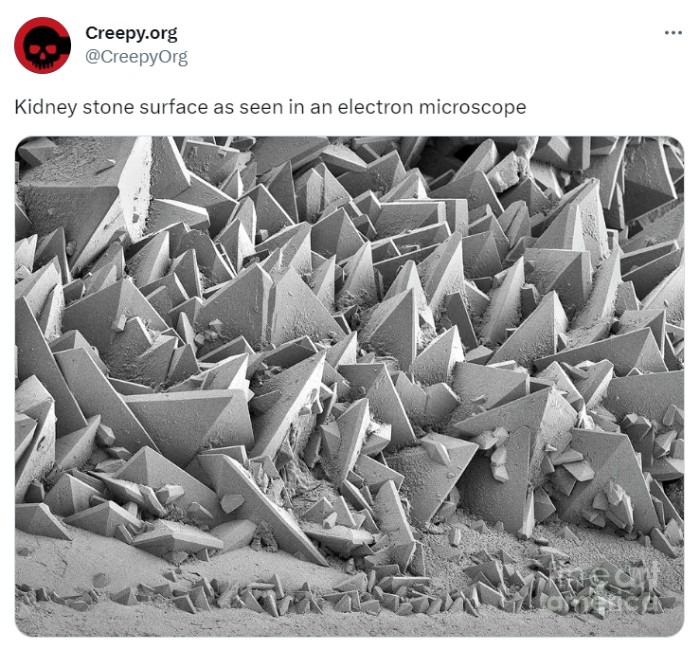Open the three-dot more options menu

point(673,33)
